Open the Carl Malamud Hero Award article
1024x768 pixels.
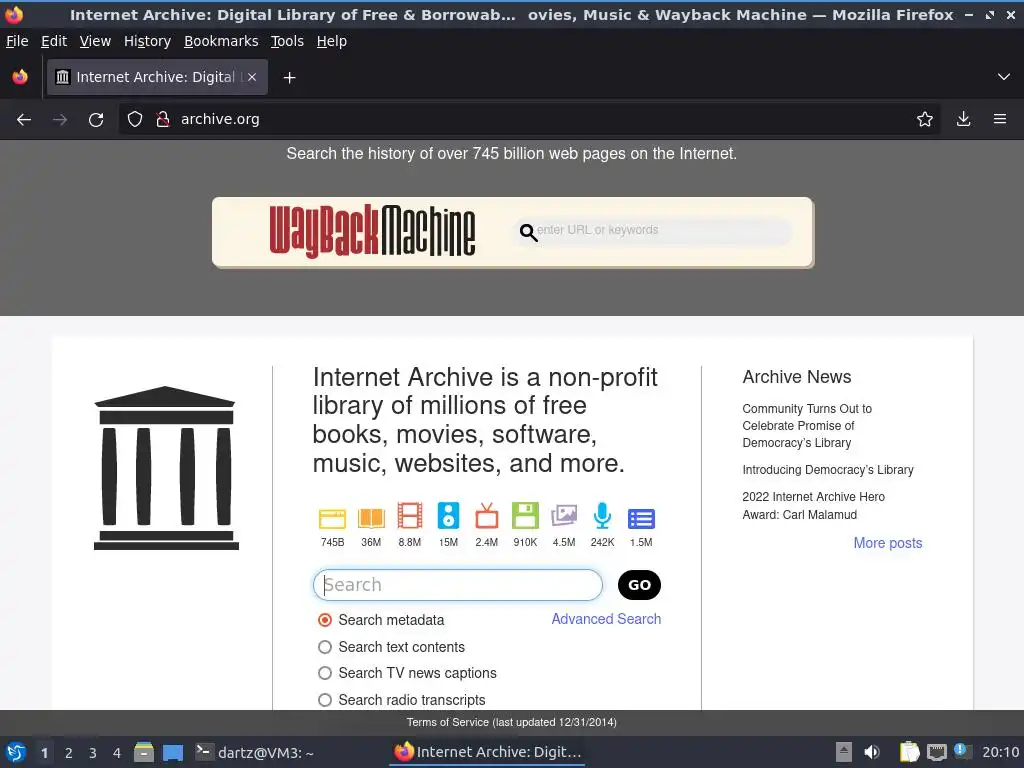click(x=813, y=505)
